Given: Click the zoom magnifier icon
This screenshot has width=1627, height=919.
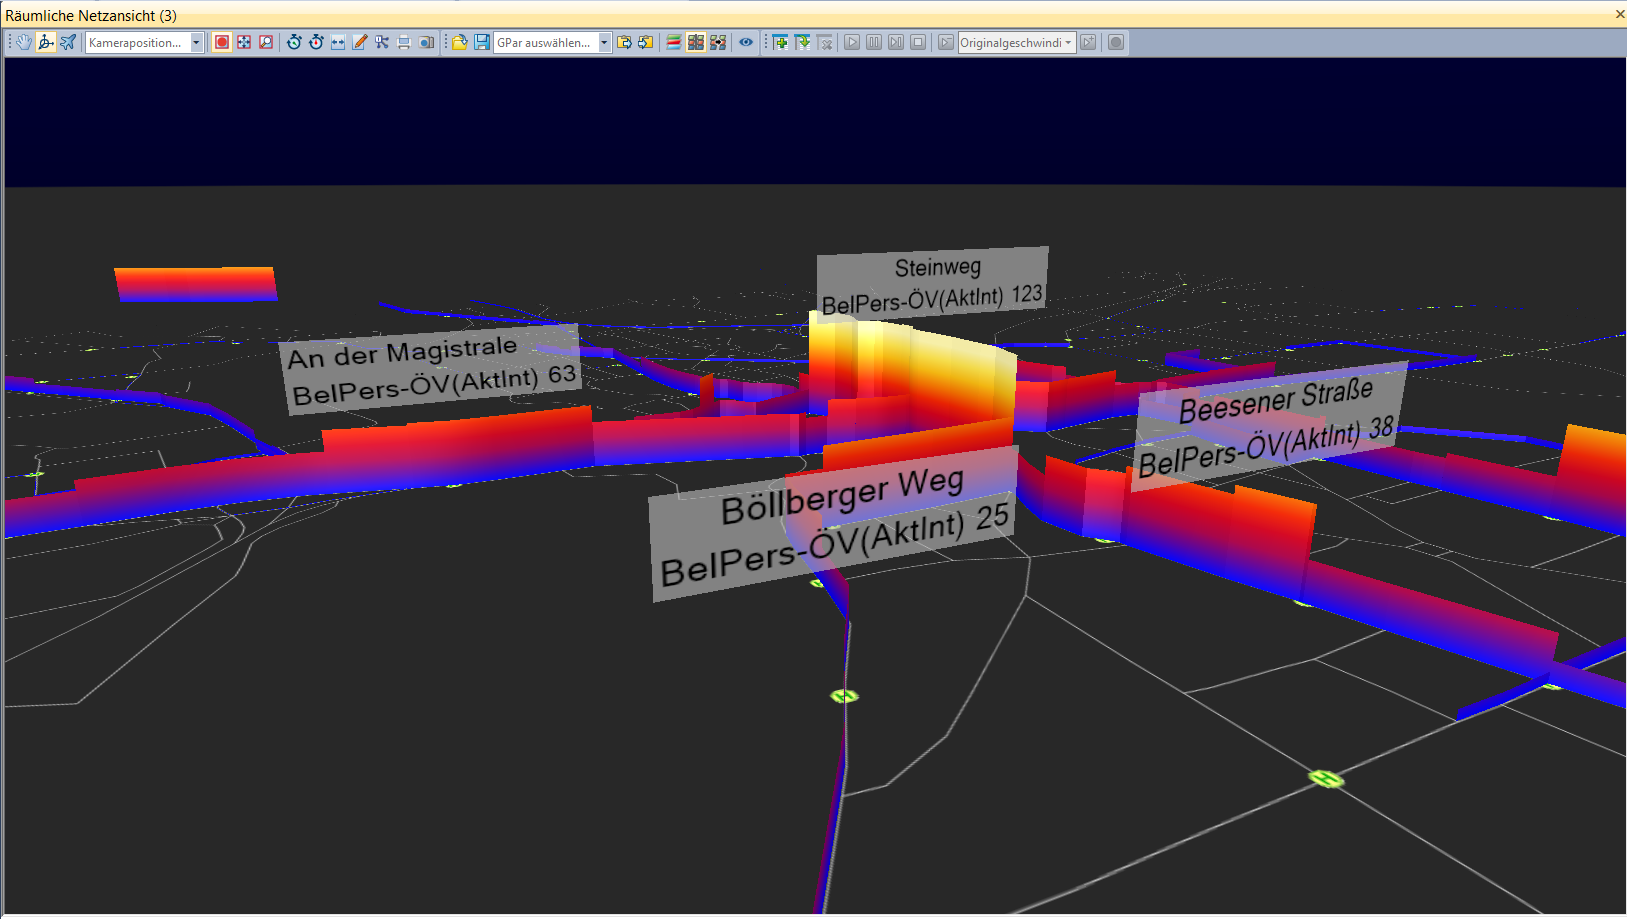Looking at the screenshot, I should (266, 42).
